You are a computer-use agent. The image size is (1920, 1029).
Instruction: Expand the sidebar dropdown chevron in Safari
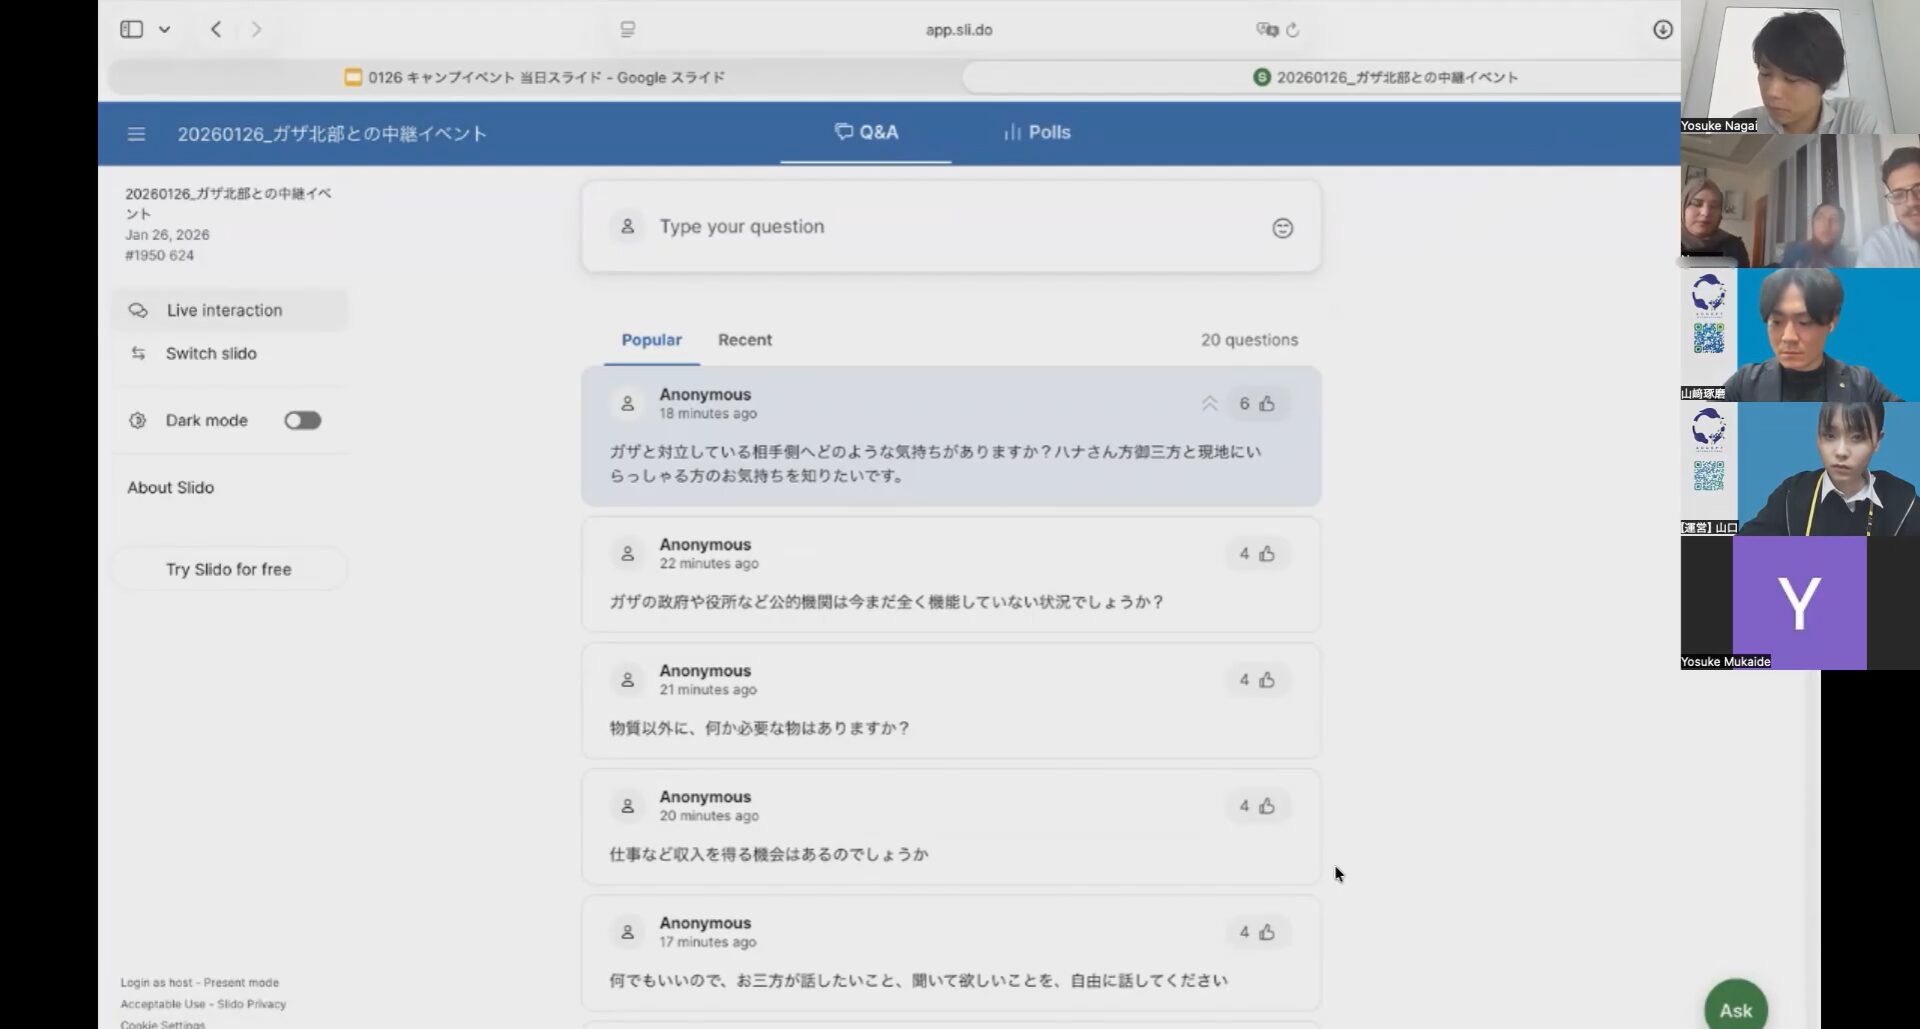[x=165, y=30]
